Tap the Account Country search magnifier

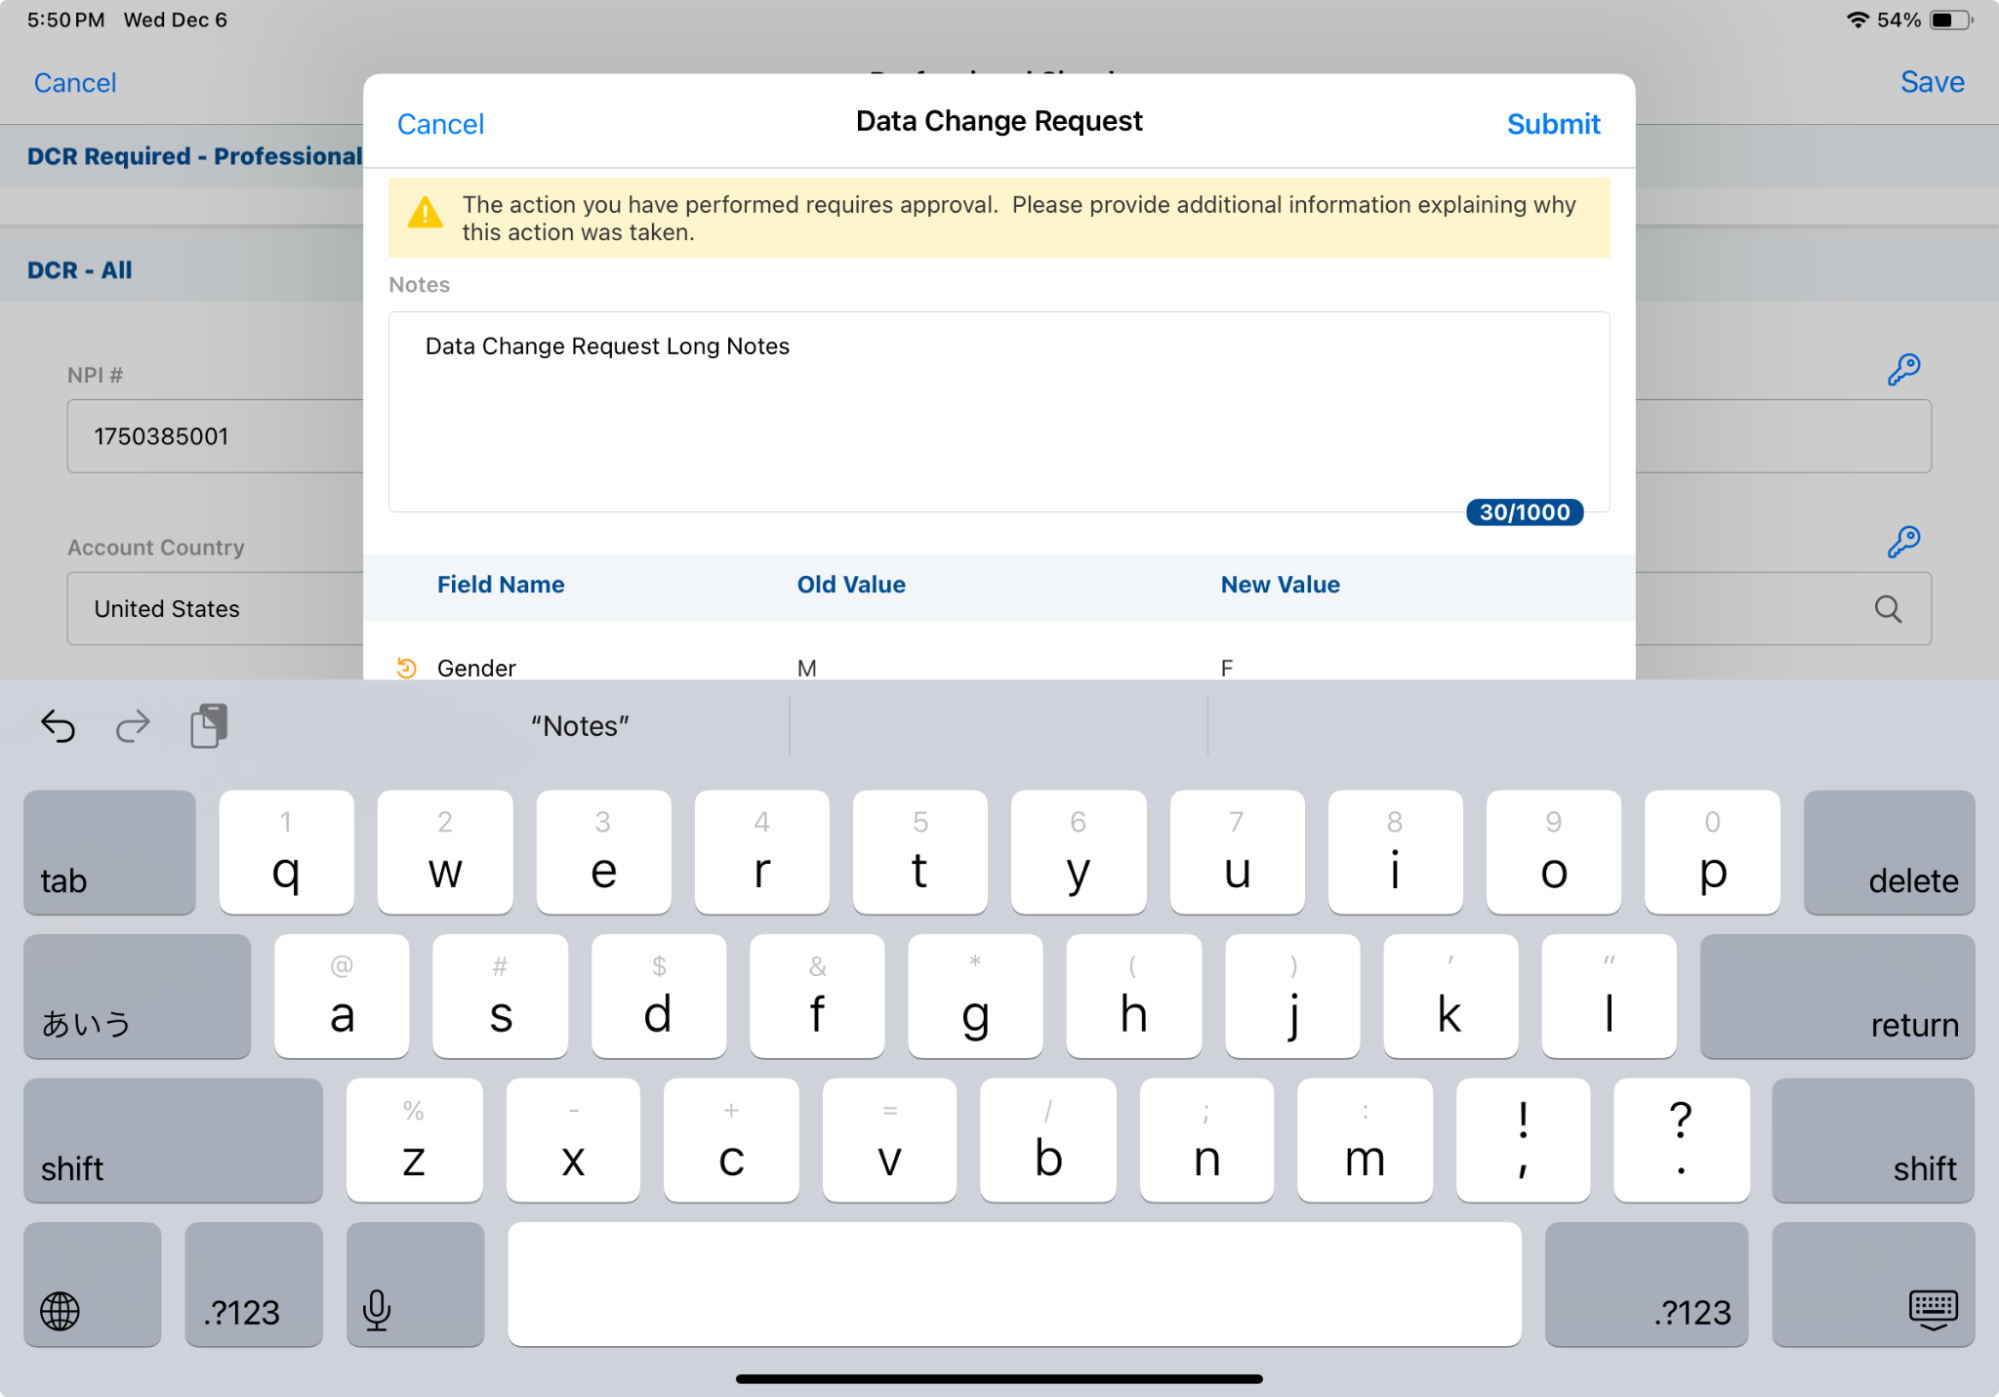pos(1887,609)
